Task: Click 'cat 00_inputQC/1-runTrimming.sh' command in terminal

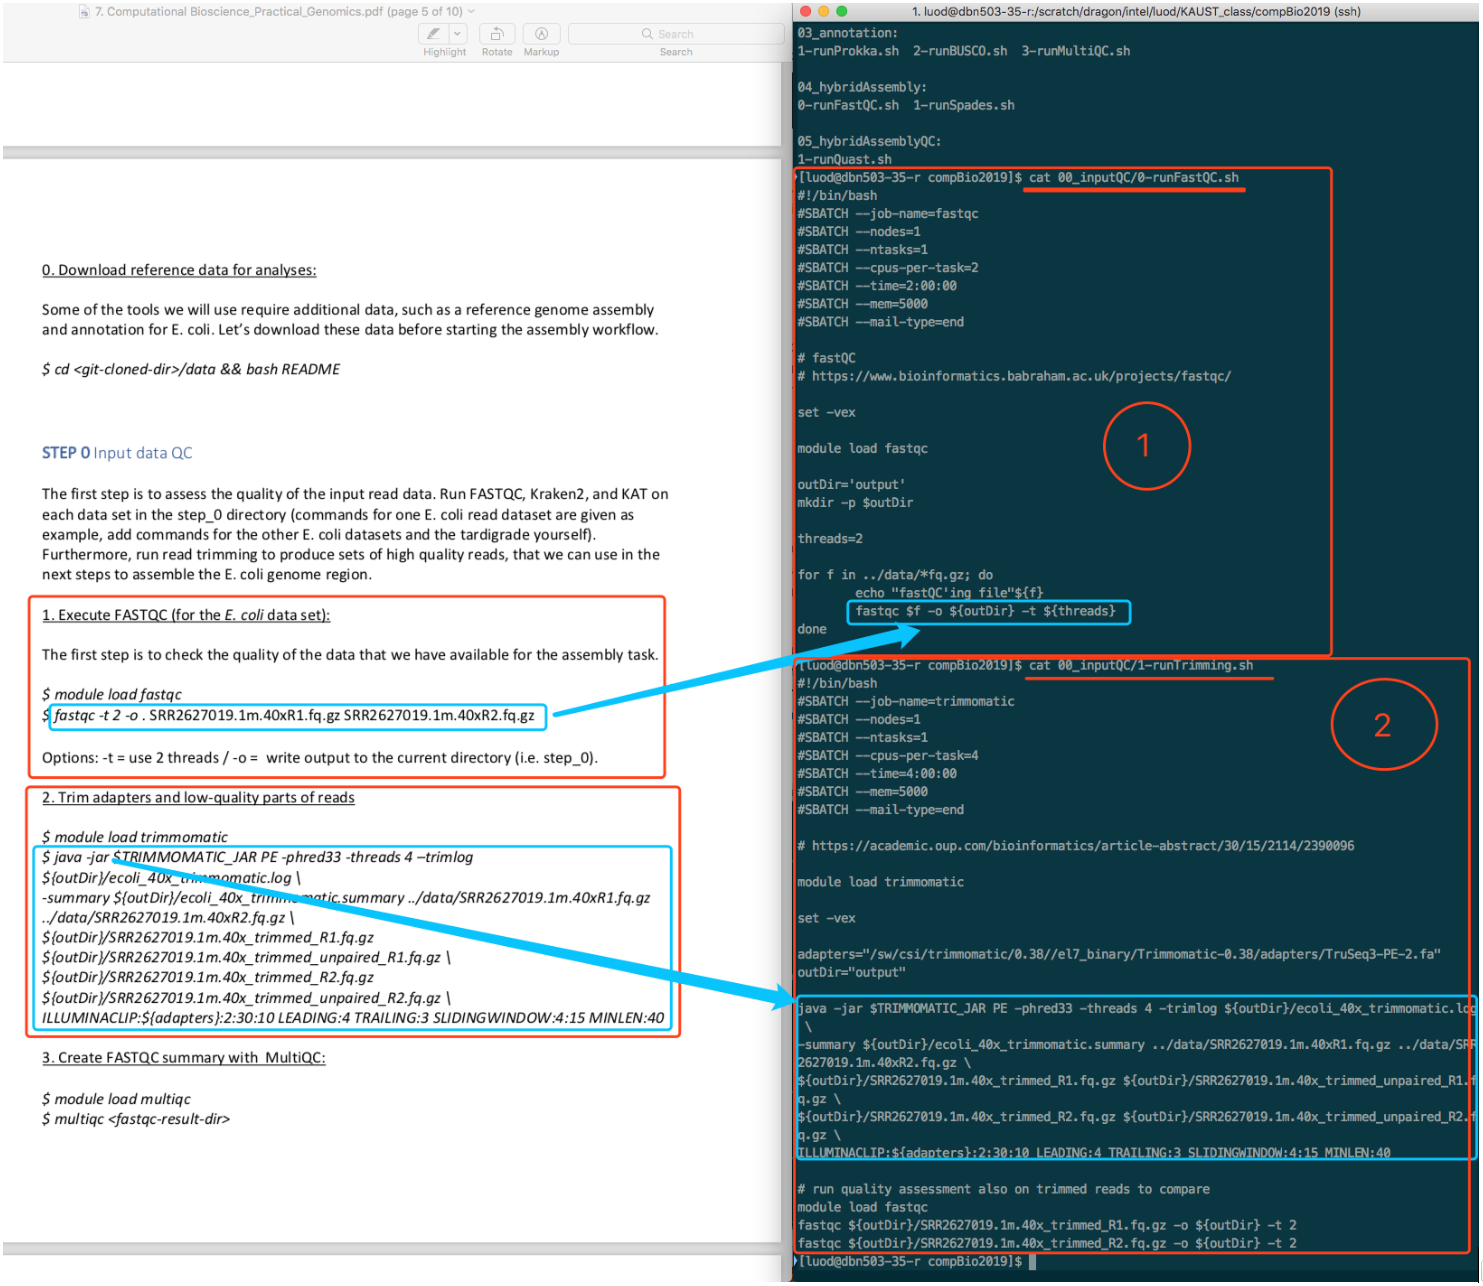Action: [x=1141, y=666]
